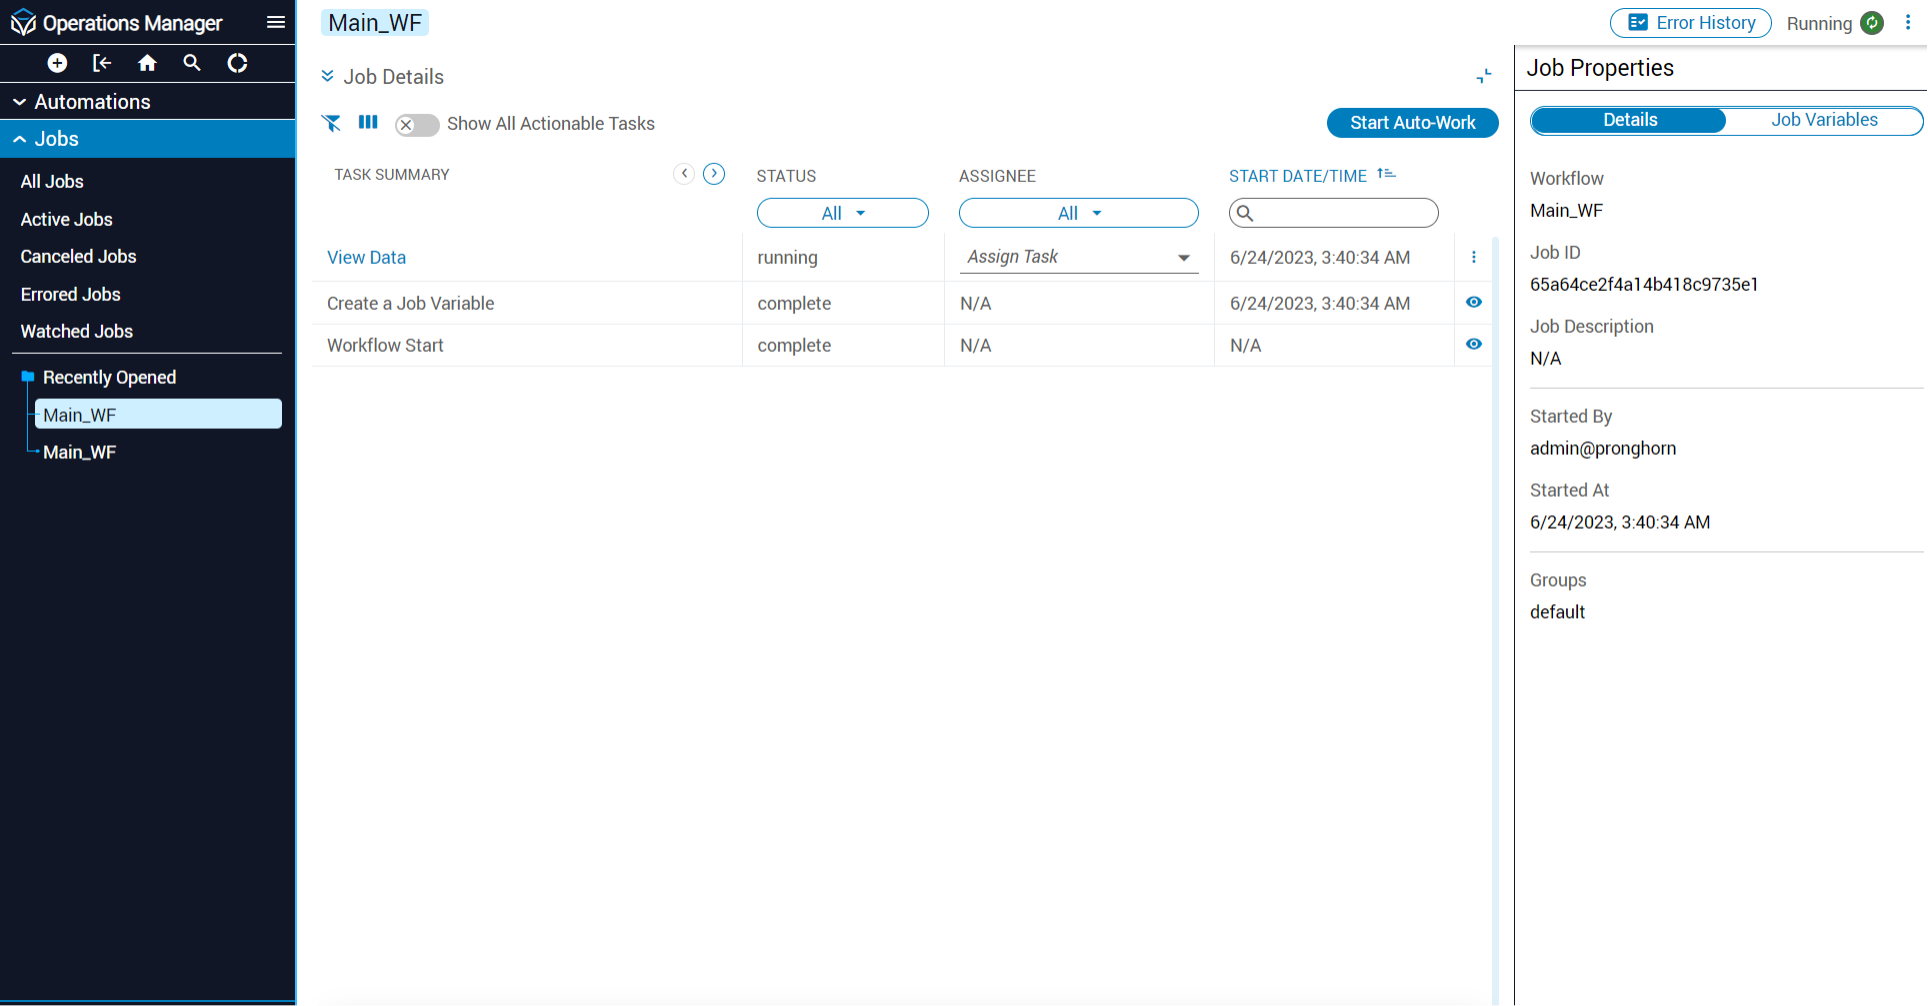Open the column chooser icon
This screenshot has height=1006, width=1928.
click(368, 122)
